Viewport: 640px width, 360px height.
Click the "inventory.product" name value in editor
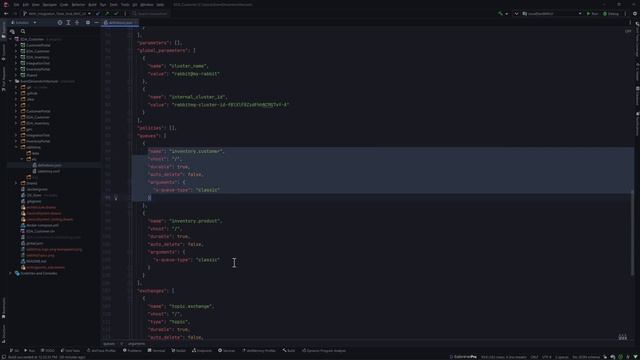pos(196,221)
